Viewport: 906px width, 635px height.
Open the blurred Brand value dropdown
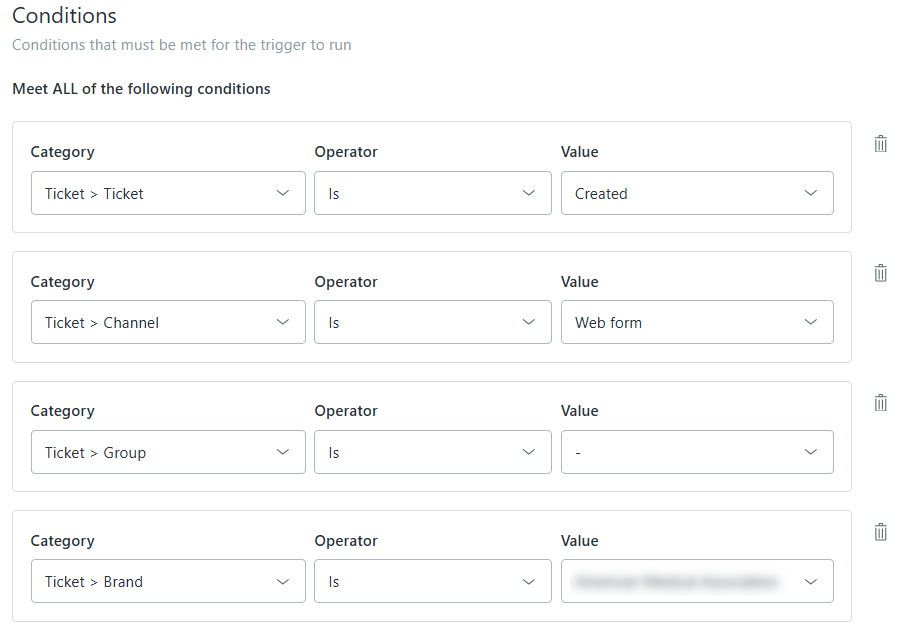coord(696,582)
